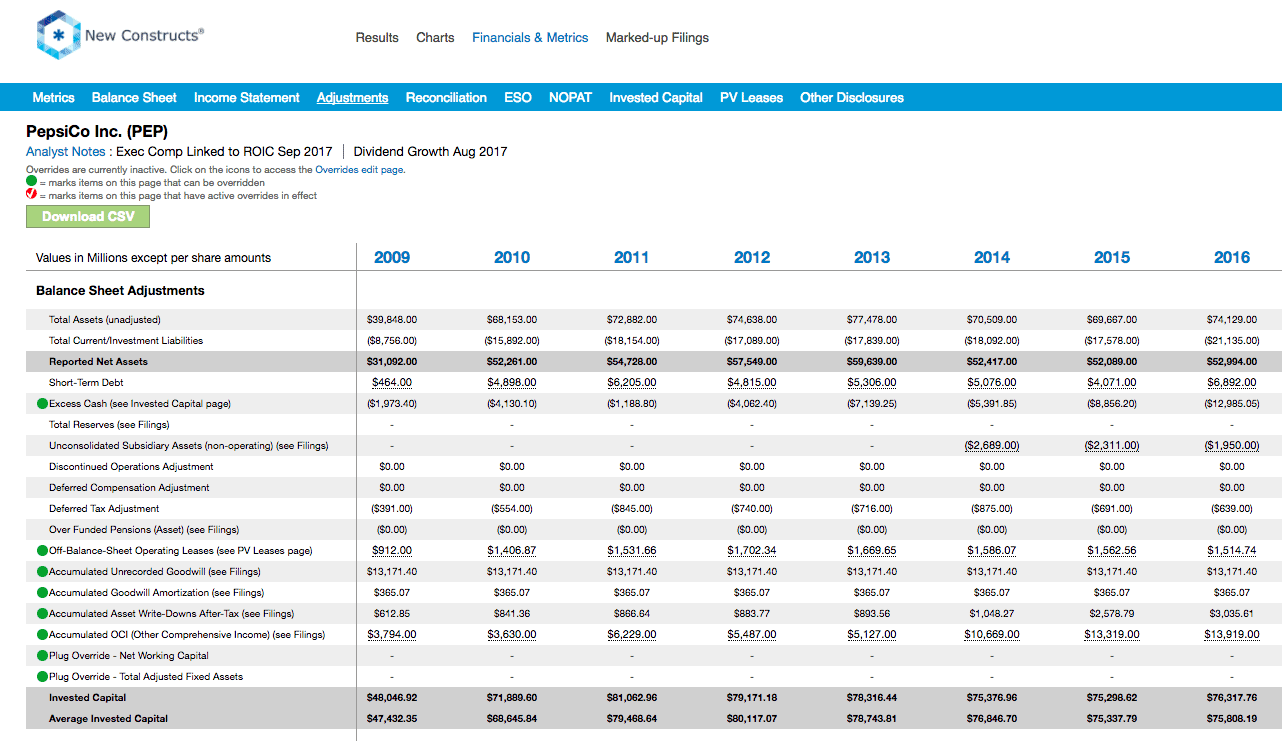1282x741 pixels.
Task: Click 2016 Accumulated OCI value $13,919.00
Action: point(1232,635)
